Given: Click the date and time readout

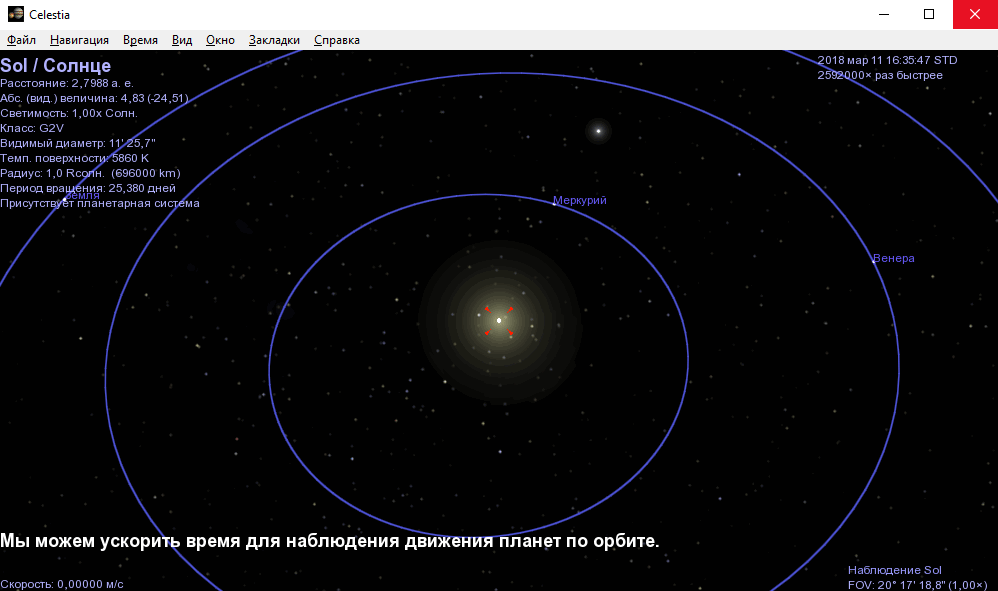Looking at the screenshot, I should (x=887, y=60).
